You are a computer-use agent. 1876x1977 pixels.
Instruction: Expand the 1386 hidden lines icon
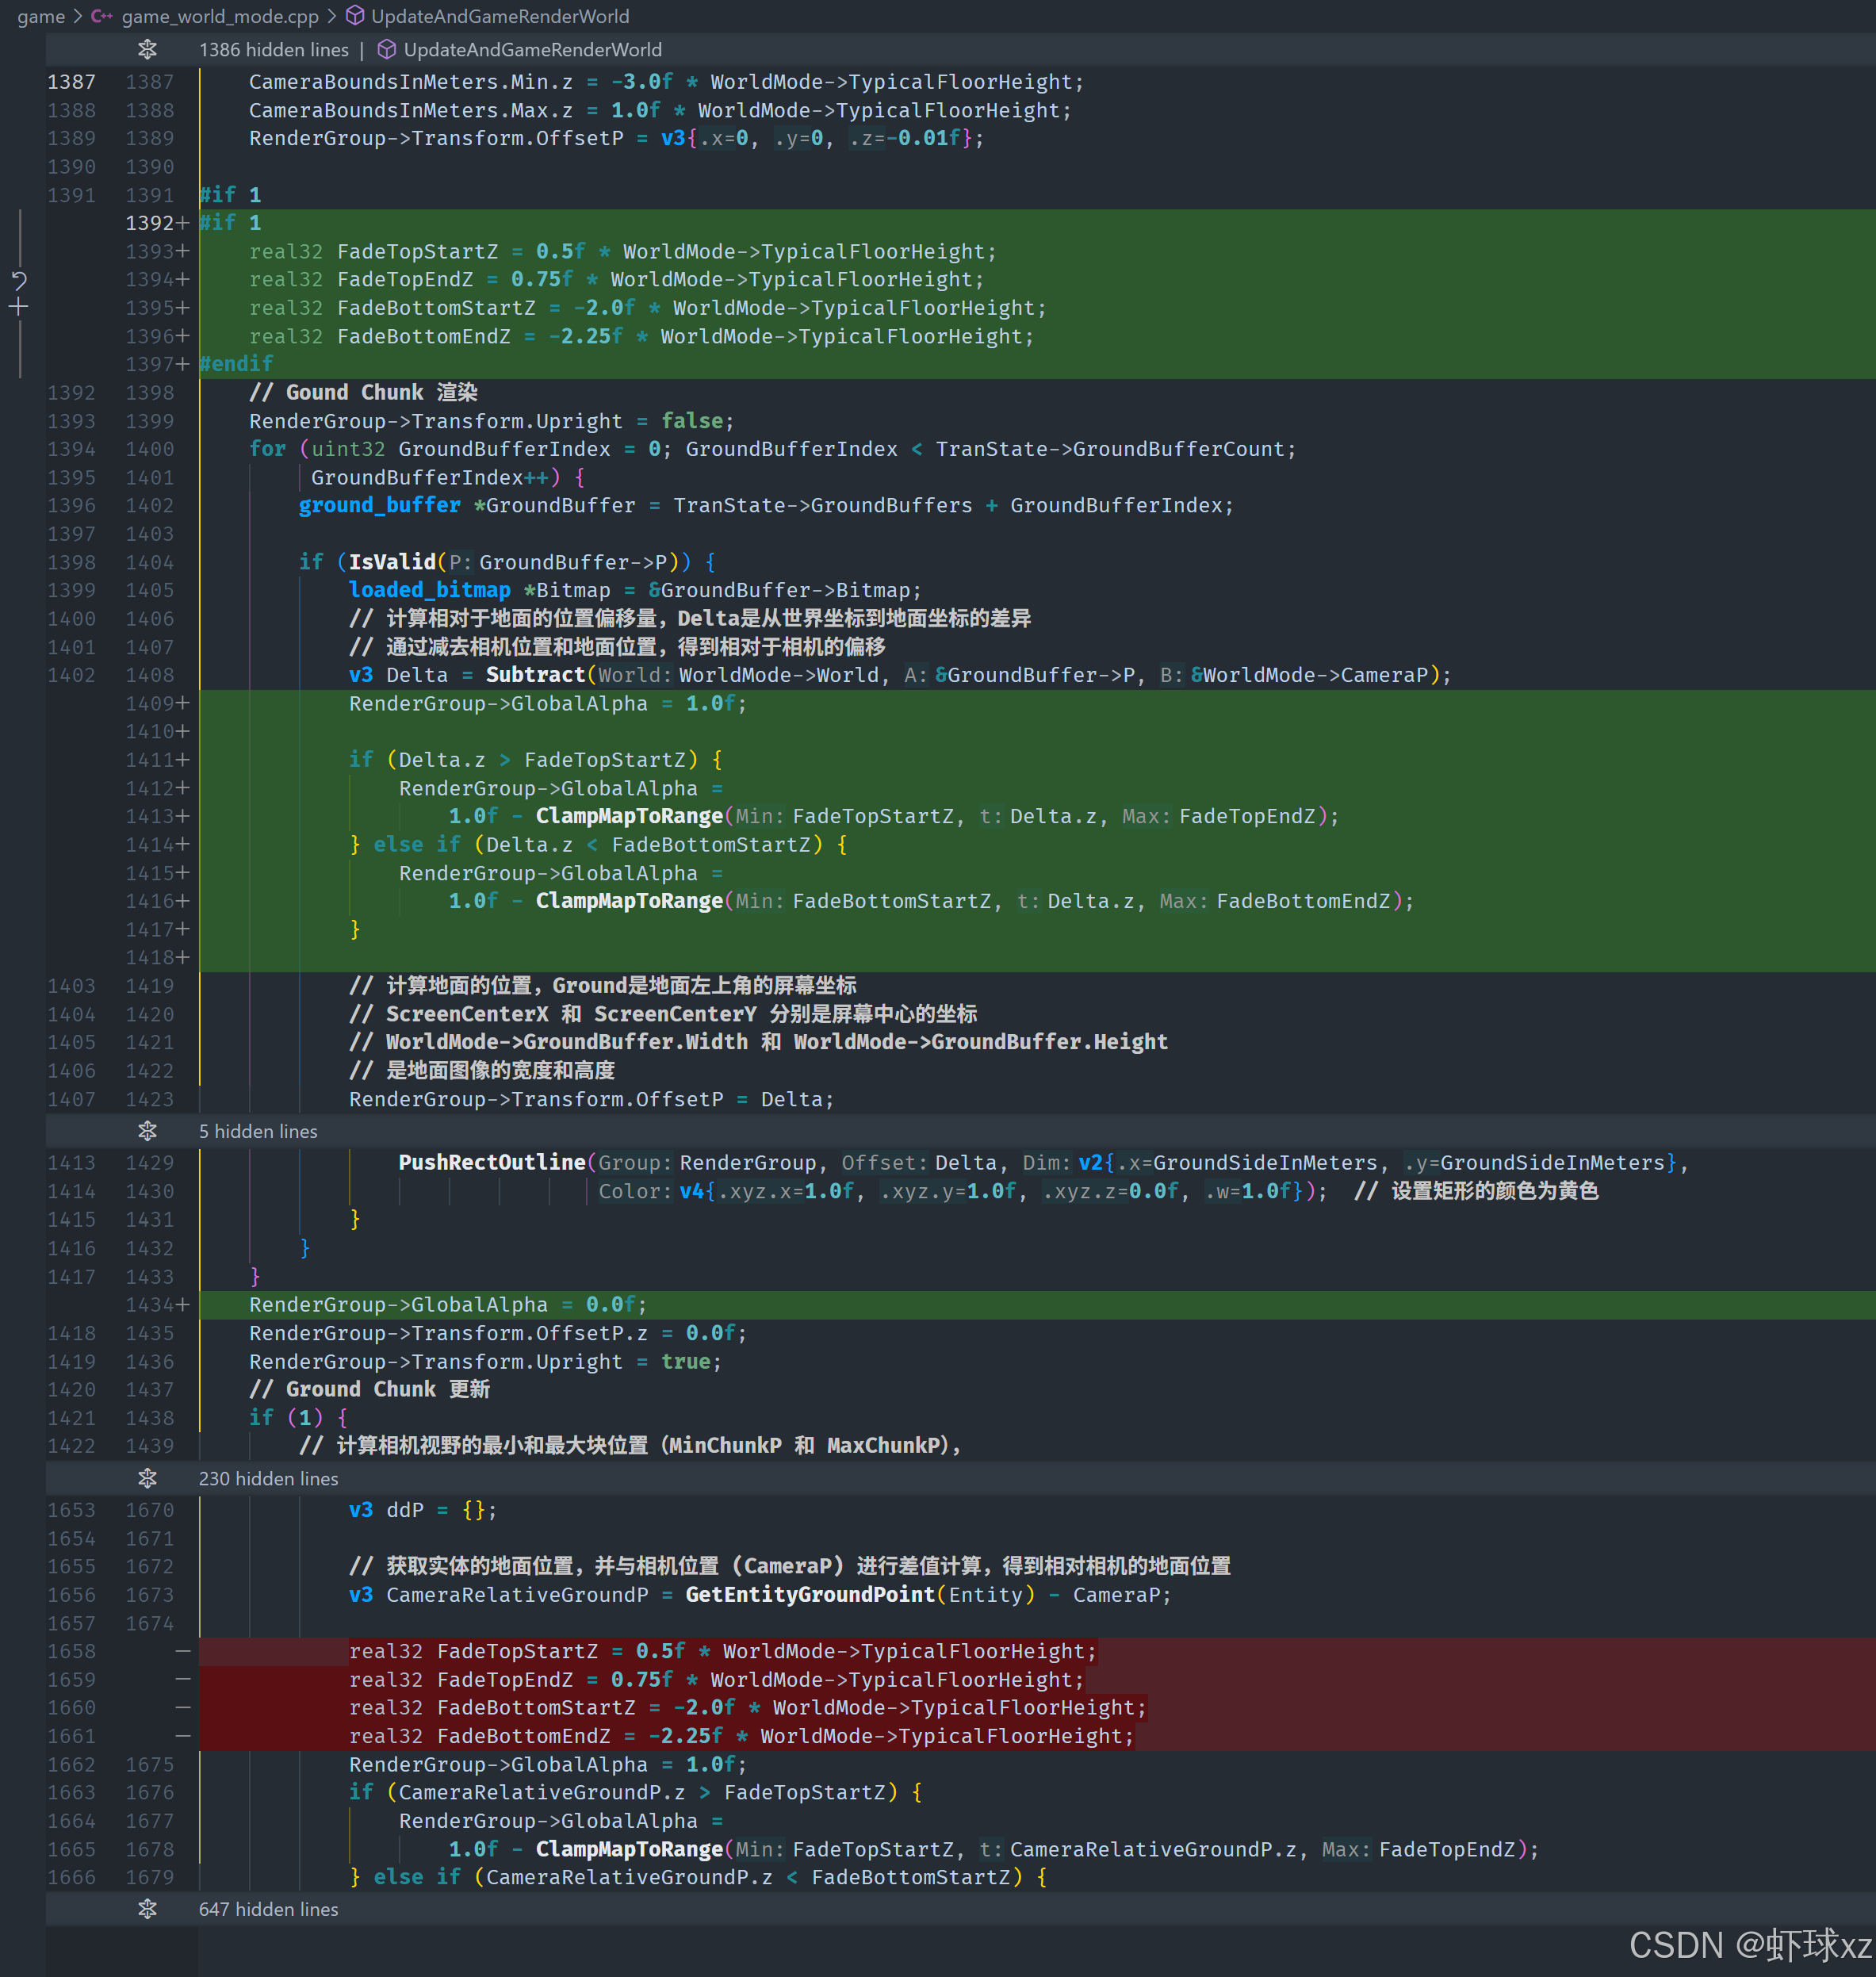(x=147, y=49)
